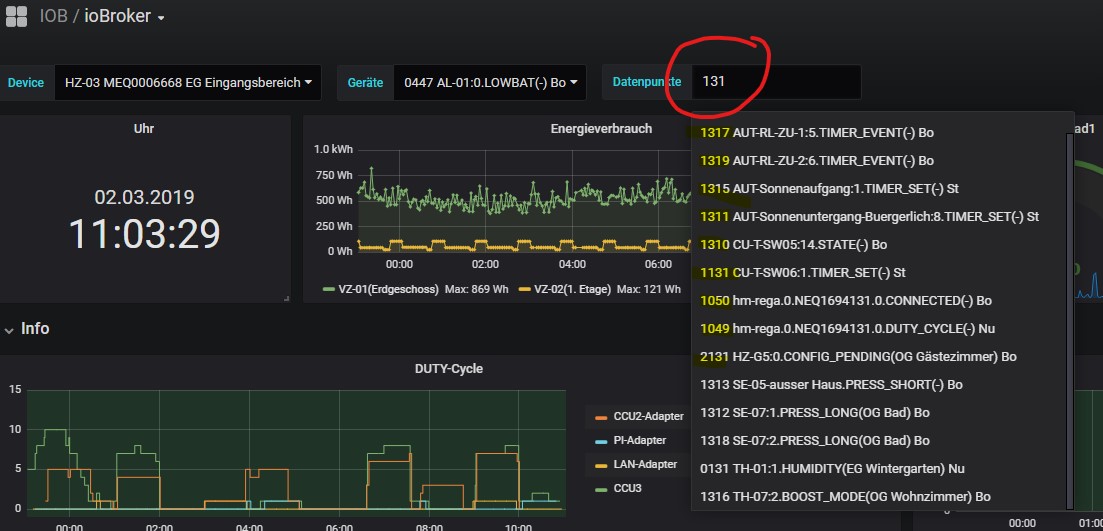Click the yellow VZ-02 legend color swatch
1103x531 pixels.
(524, 289)
